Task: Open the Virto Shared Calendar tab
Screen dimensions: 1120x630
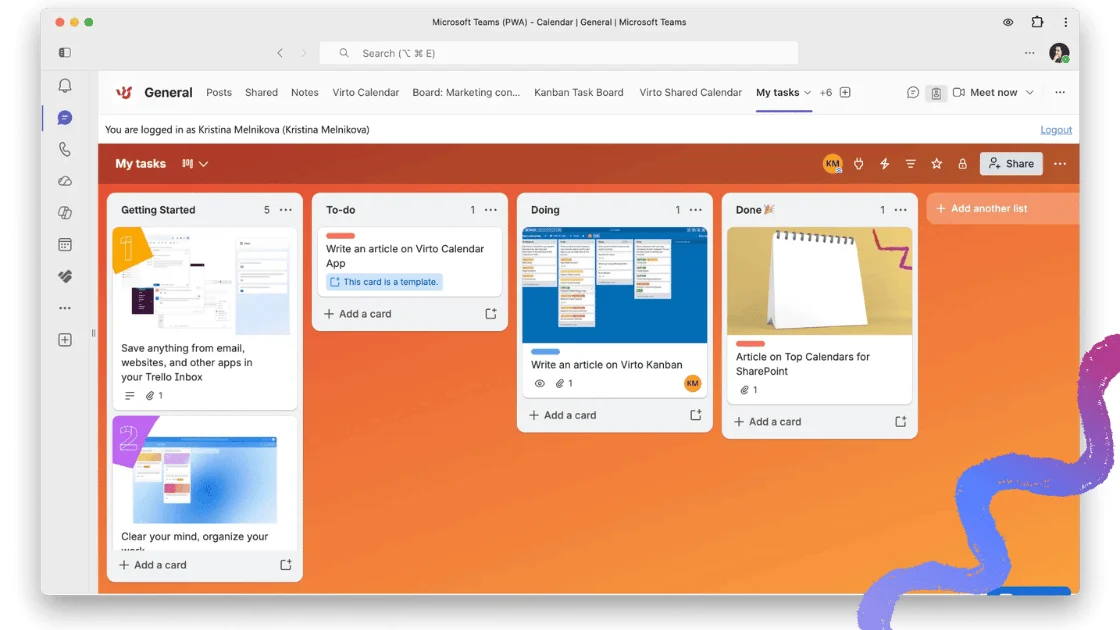Action: [x=691, y=92]
